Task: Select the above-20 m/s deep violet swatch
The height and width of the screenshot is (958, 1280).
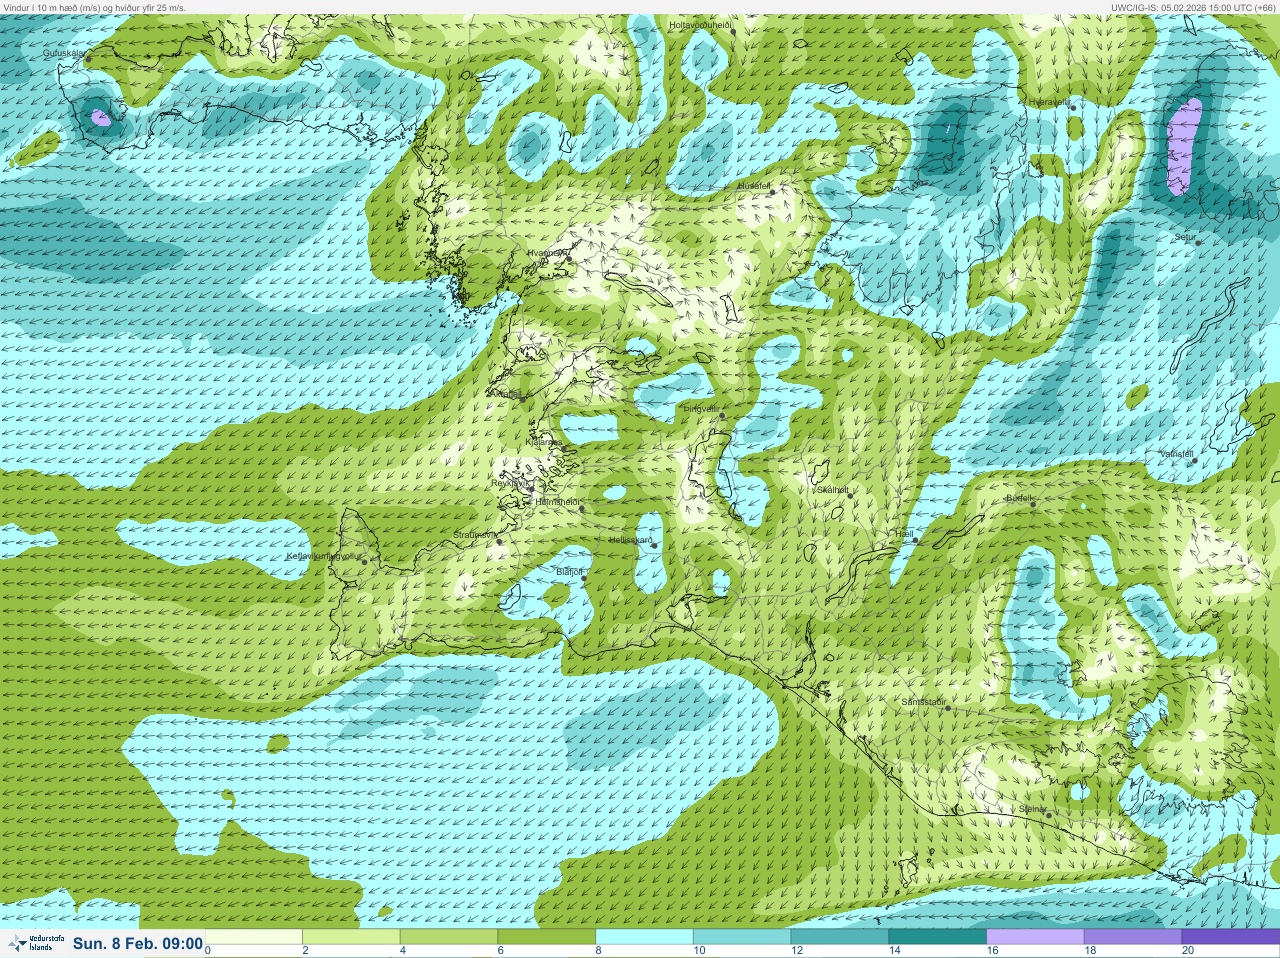Action: (x=1231, y=937)
